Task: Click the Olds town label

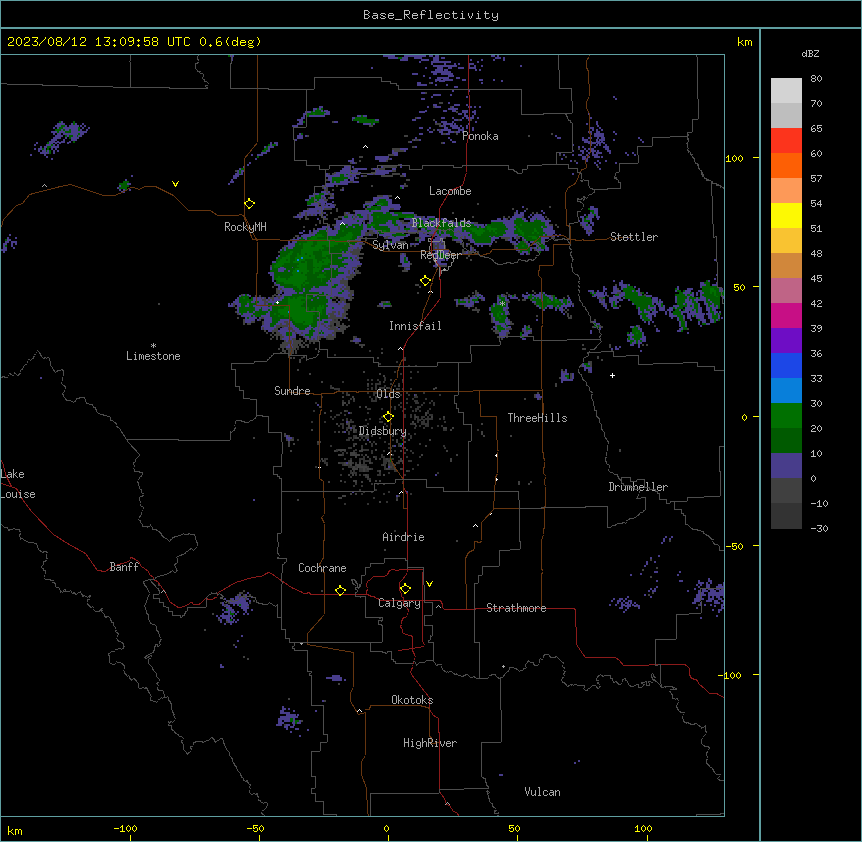Action: tap(388, 394)
